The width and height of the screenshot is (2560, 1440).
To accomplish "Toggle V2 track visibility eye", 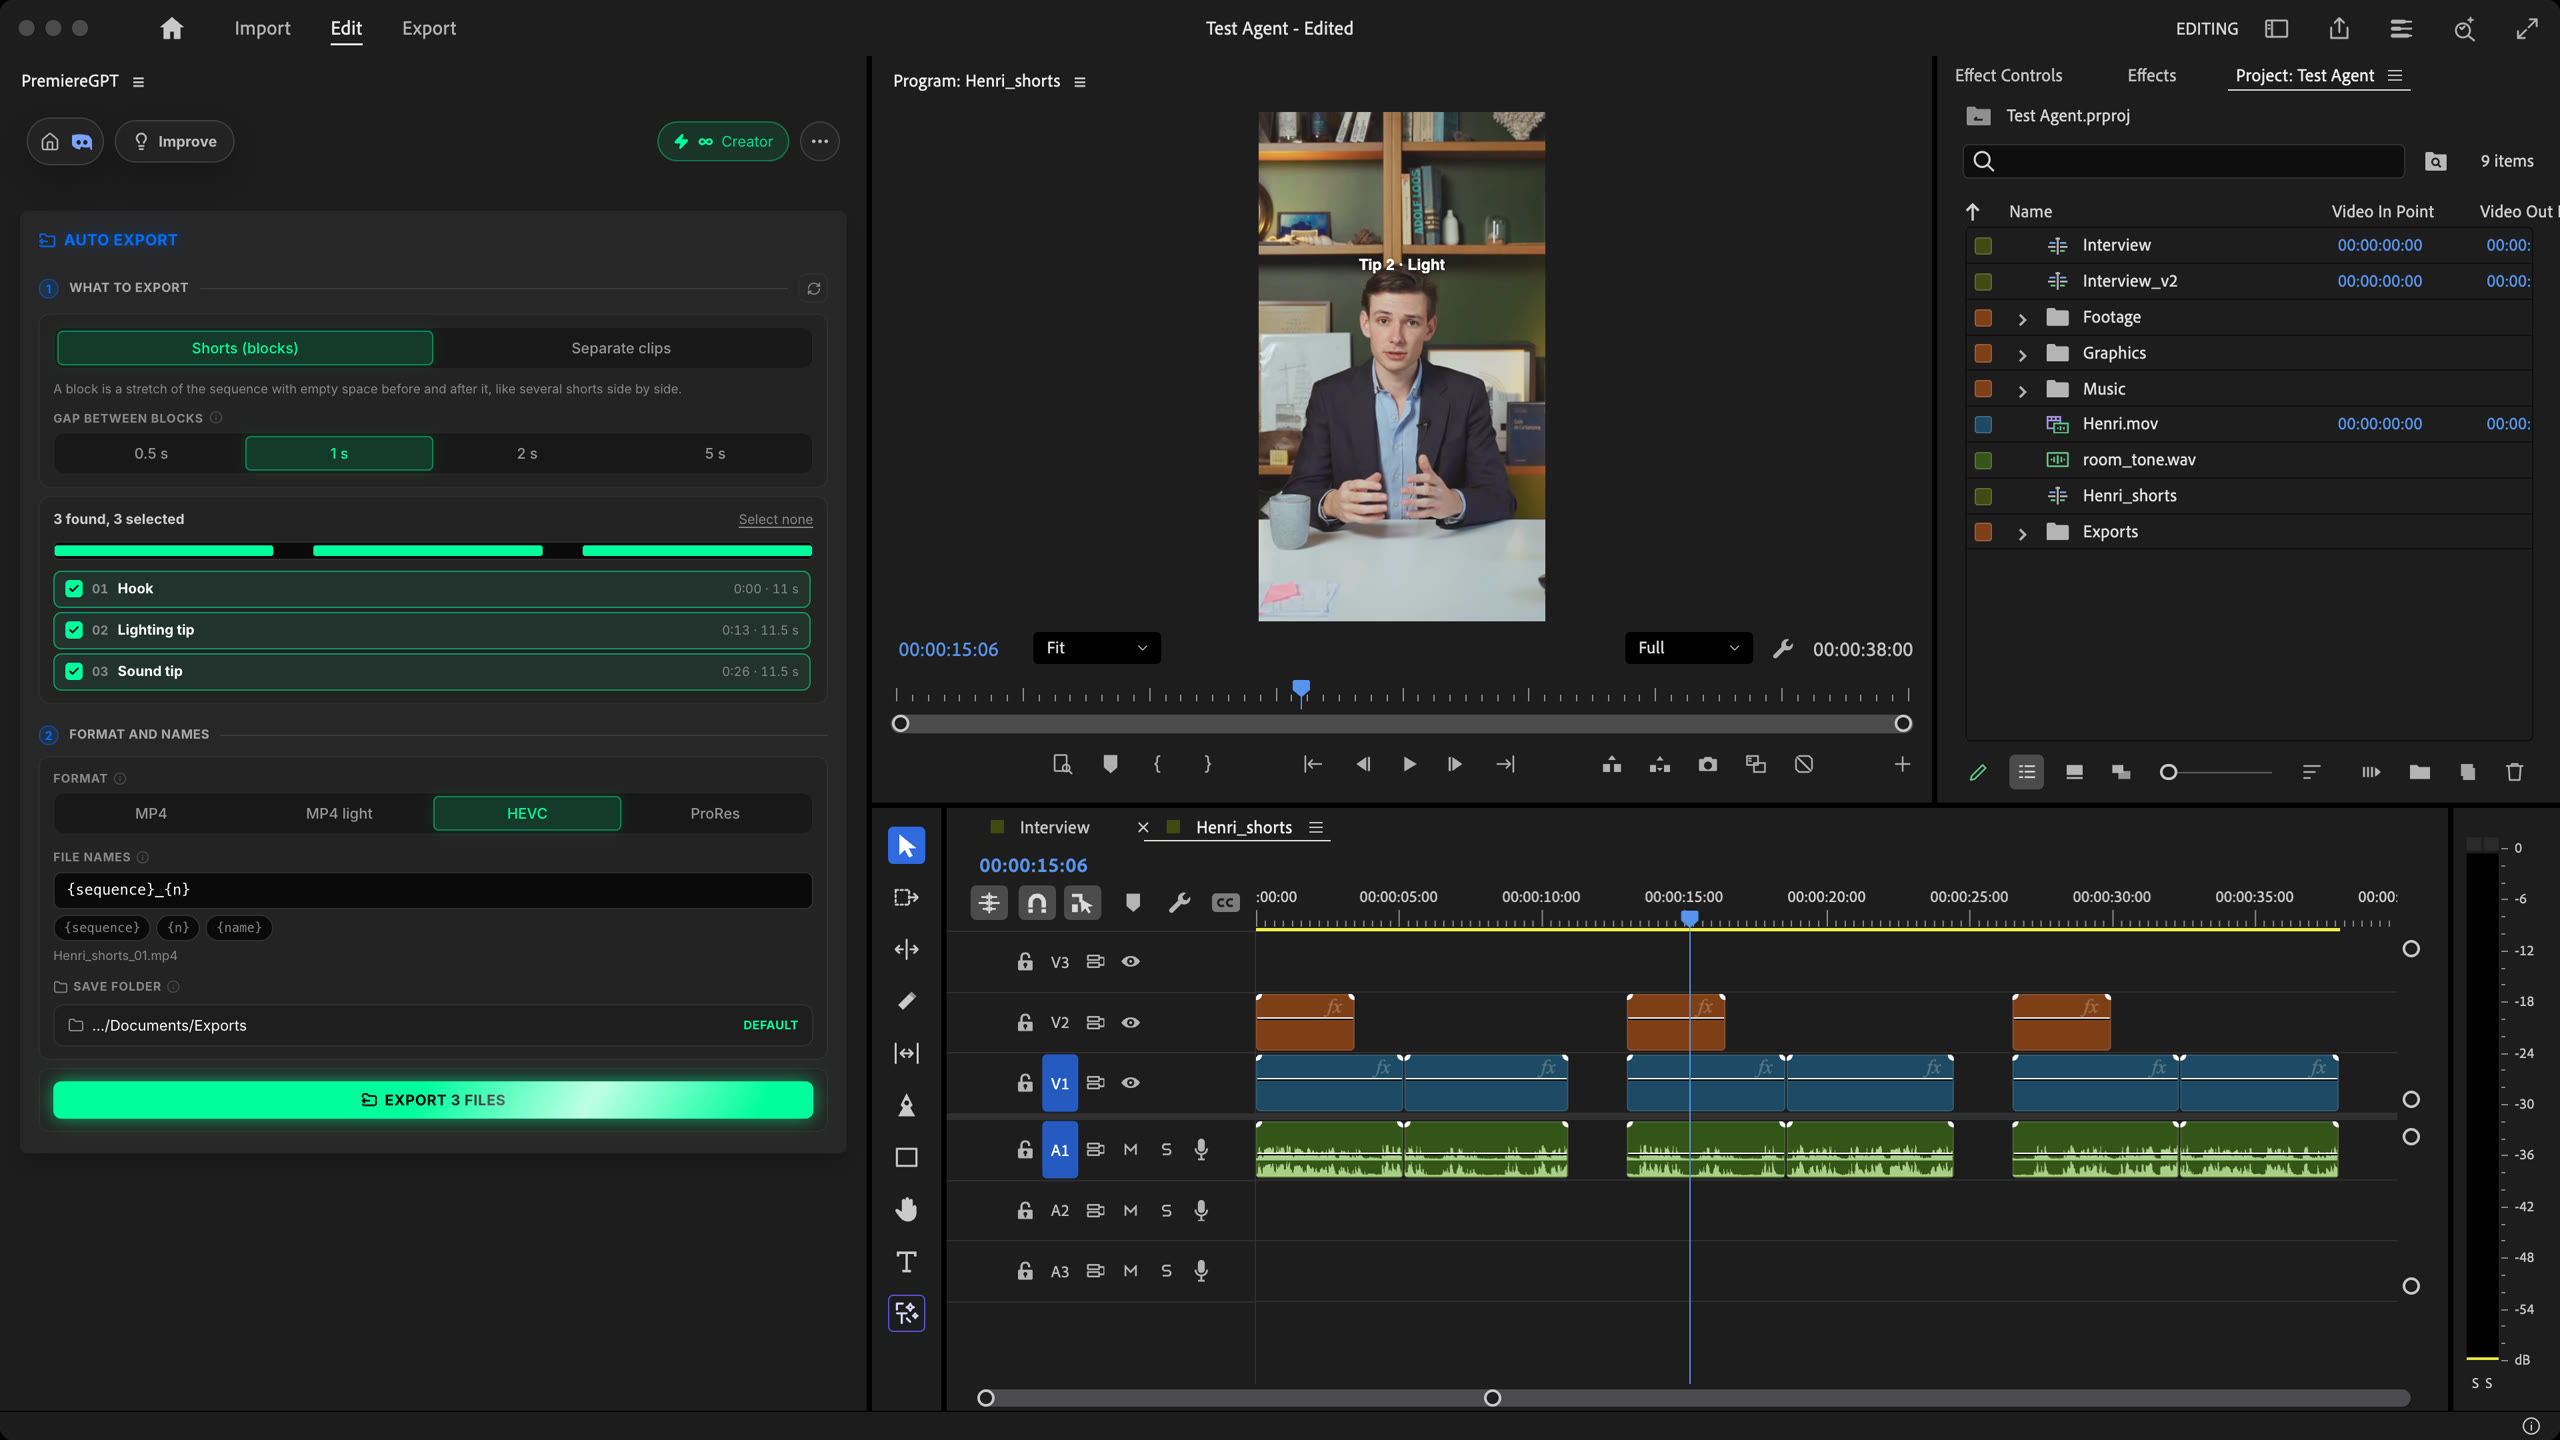I will (x=1130, y=1022).
